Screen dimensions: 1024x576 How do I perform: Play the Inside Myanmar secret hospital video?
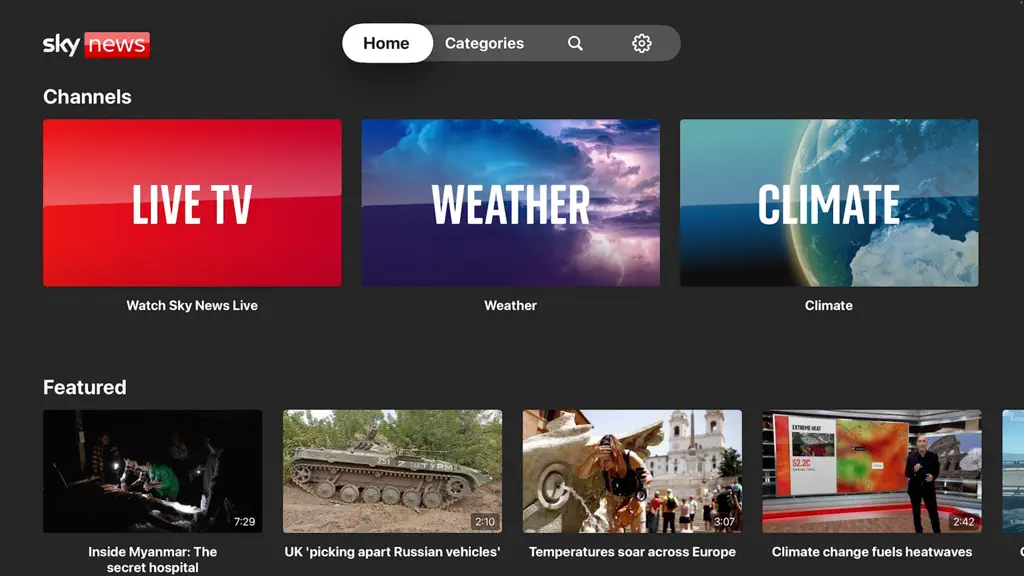pos(153,471)
